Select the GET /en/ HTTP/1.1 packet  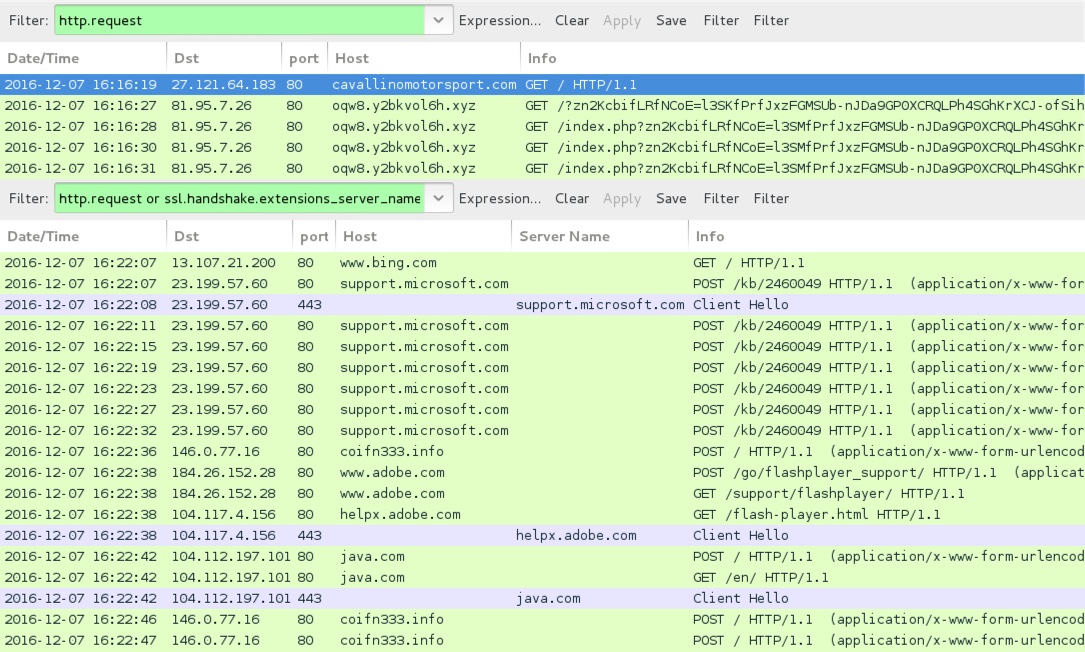[542, 577]
